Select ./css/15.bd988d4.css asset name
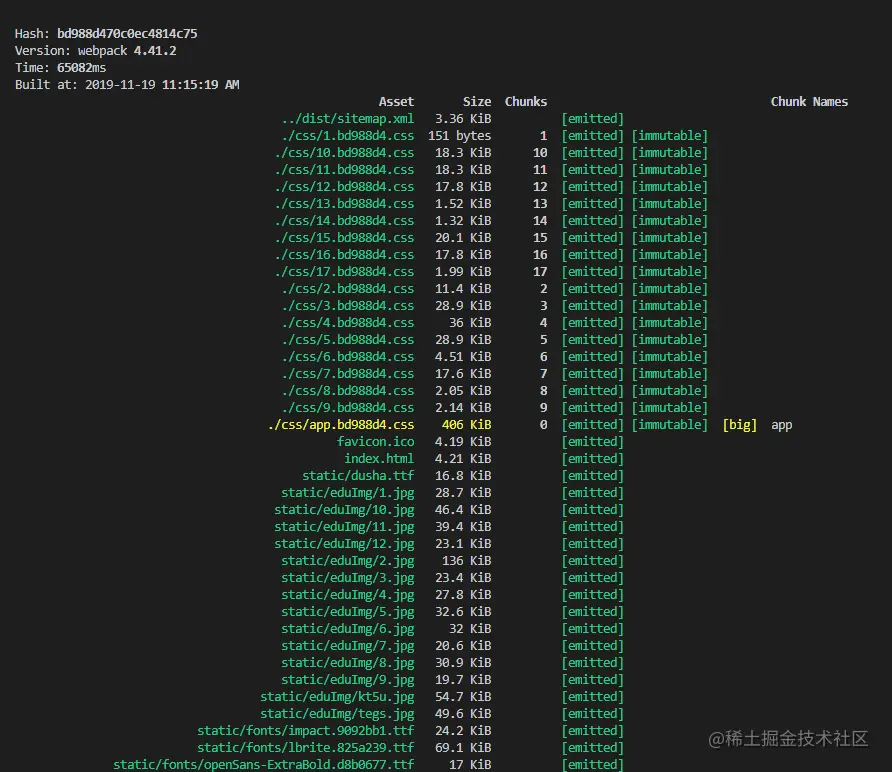892x772 pixels. tap(344, 238)
